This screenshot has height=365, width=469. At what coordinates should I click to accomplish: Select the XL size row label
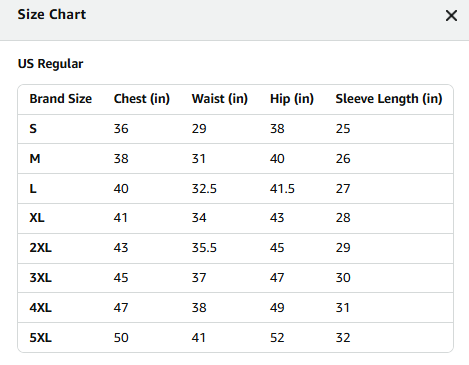[x=37, y=218]
